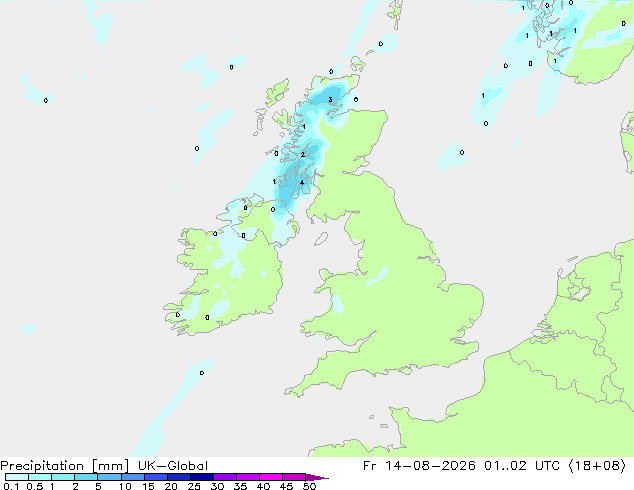Image resolution: width=634 pixels, height=490 pixels.
Task: Click the 0.1–0.5 mm legend swatch
Action: coord(17,477)
